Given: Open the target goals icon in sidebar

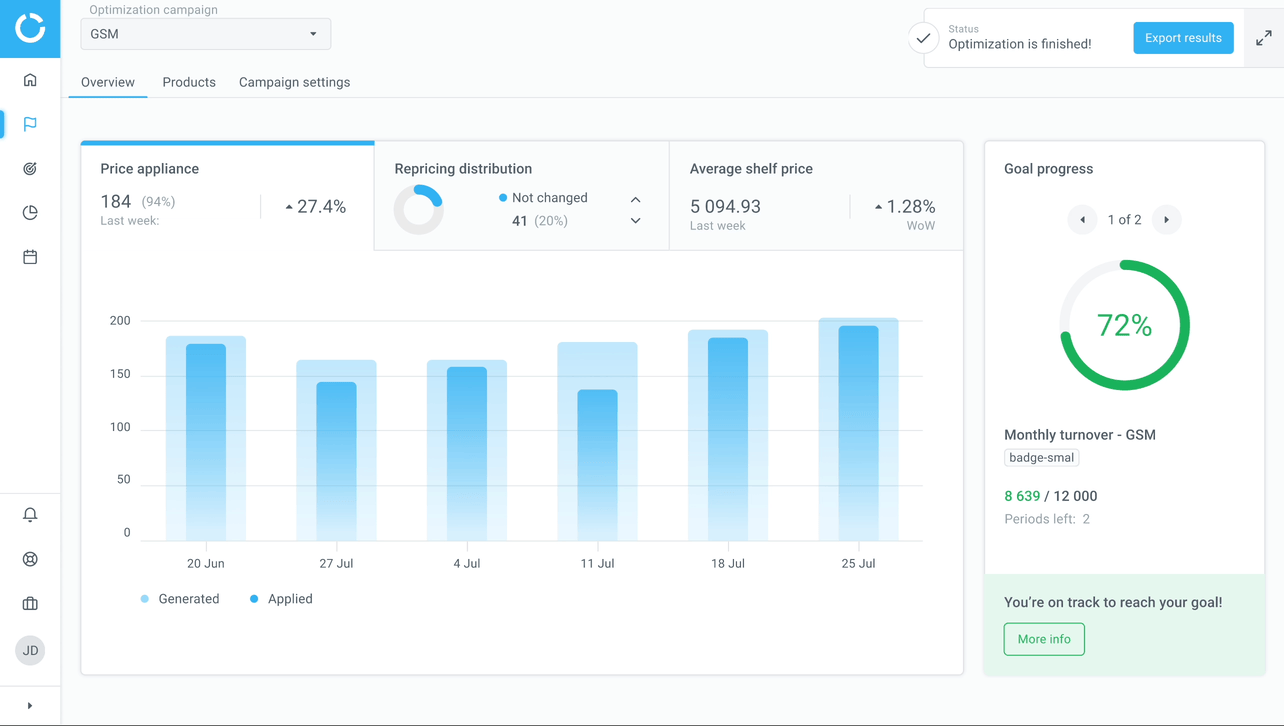Looking at the screenshot, I should pyautogui.click(x=30, y=169).
